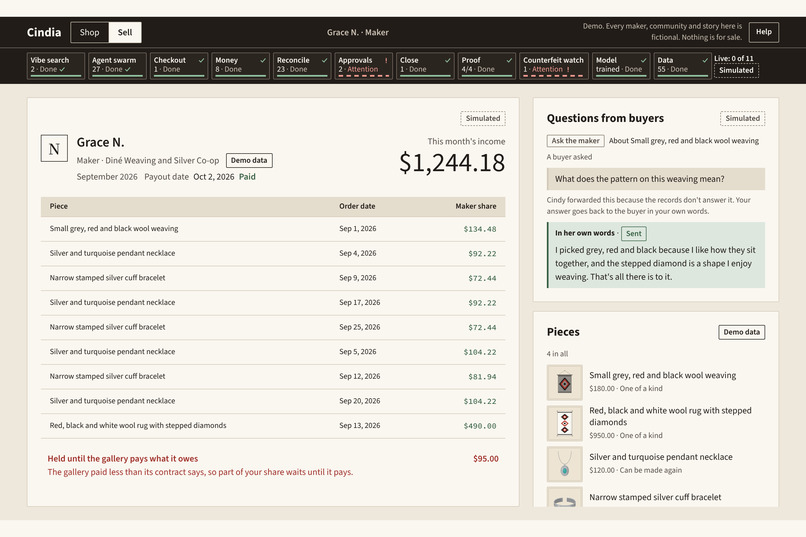Select the wool weaving order row Sep 1
Image resolution: width=806 pixels, height=537 pixels.
[x=273, y=229]
